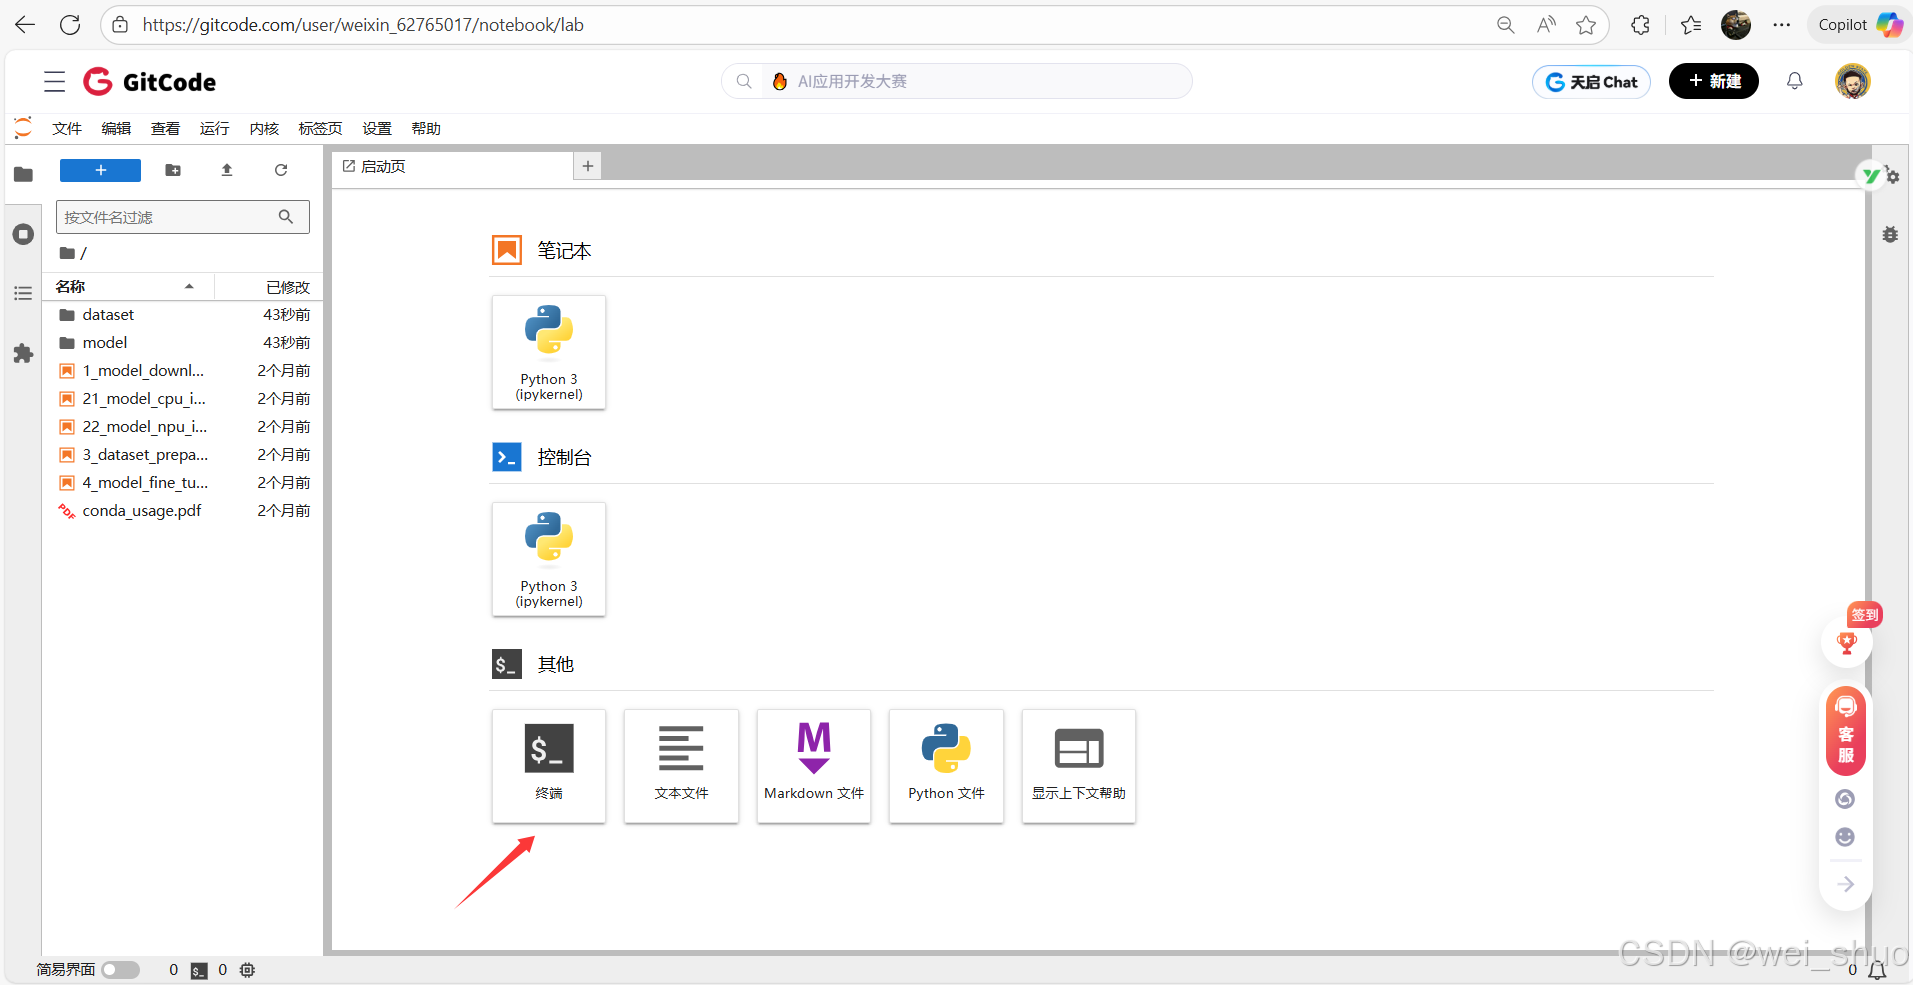Open 显示上下文帮助 card
Screen dimensions: 1913x985
click(1079, 766)
